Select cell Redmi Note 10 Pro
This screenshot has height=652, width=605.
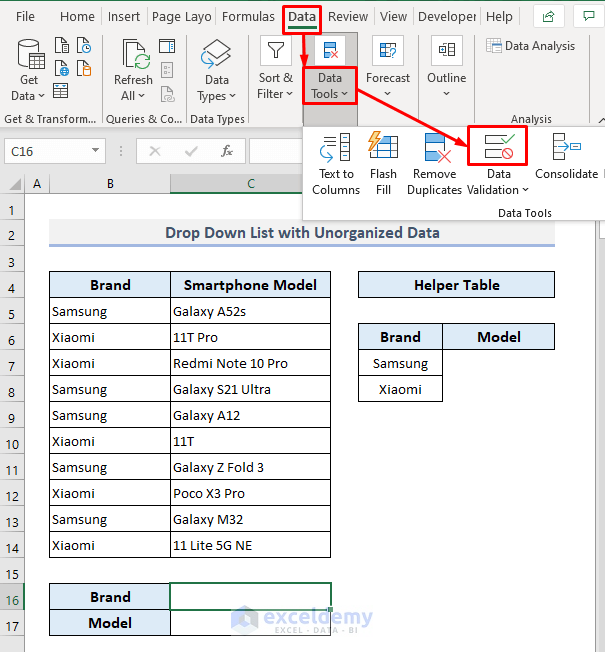point(250,363)
